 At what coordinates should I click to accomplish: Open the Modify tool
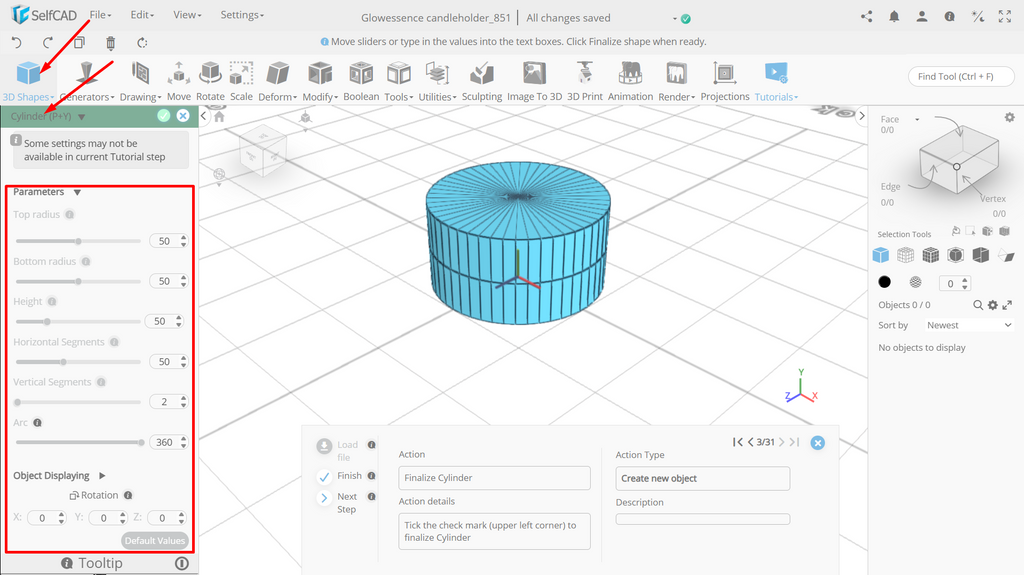point(320,81)
